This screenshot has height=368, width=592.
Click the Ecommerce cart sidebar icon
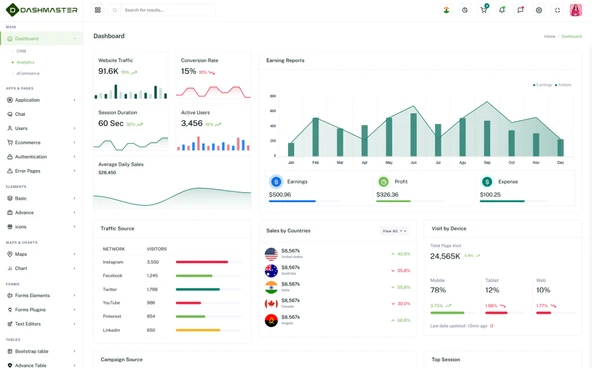(x=10, y=143)
